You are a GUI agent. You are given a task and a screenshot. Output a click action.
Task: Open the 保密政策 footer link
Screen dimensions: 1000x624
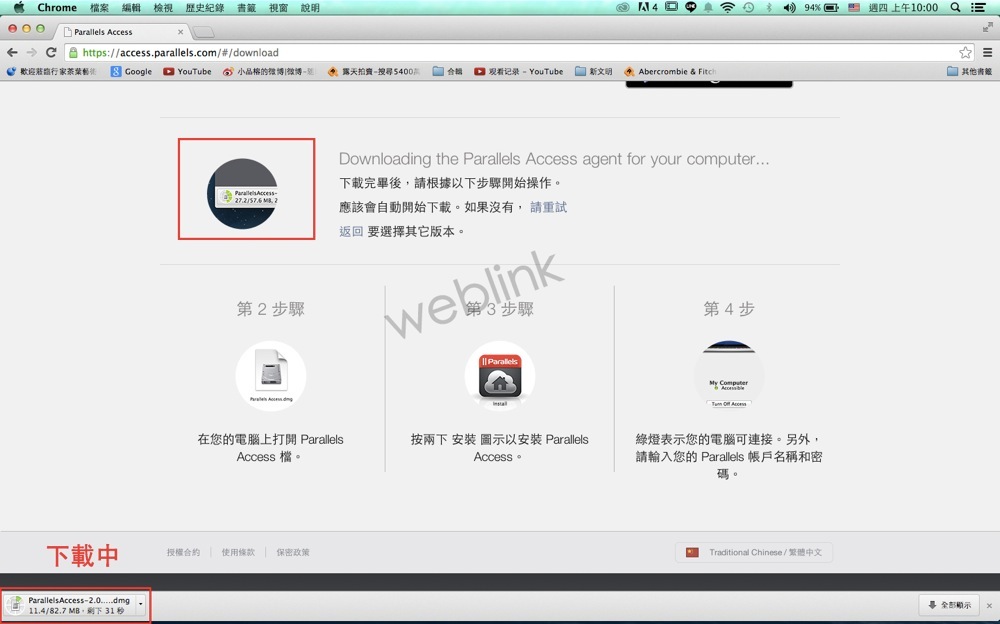[293, 552]
